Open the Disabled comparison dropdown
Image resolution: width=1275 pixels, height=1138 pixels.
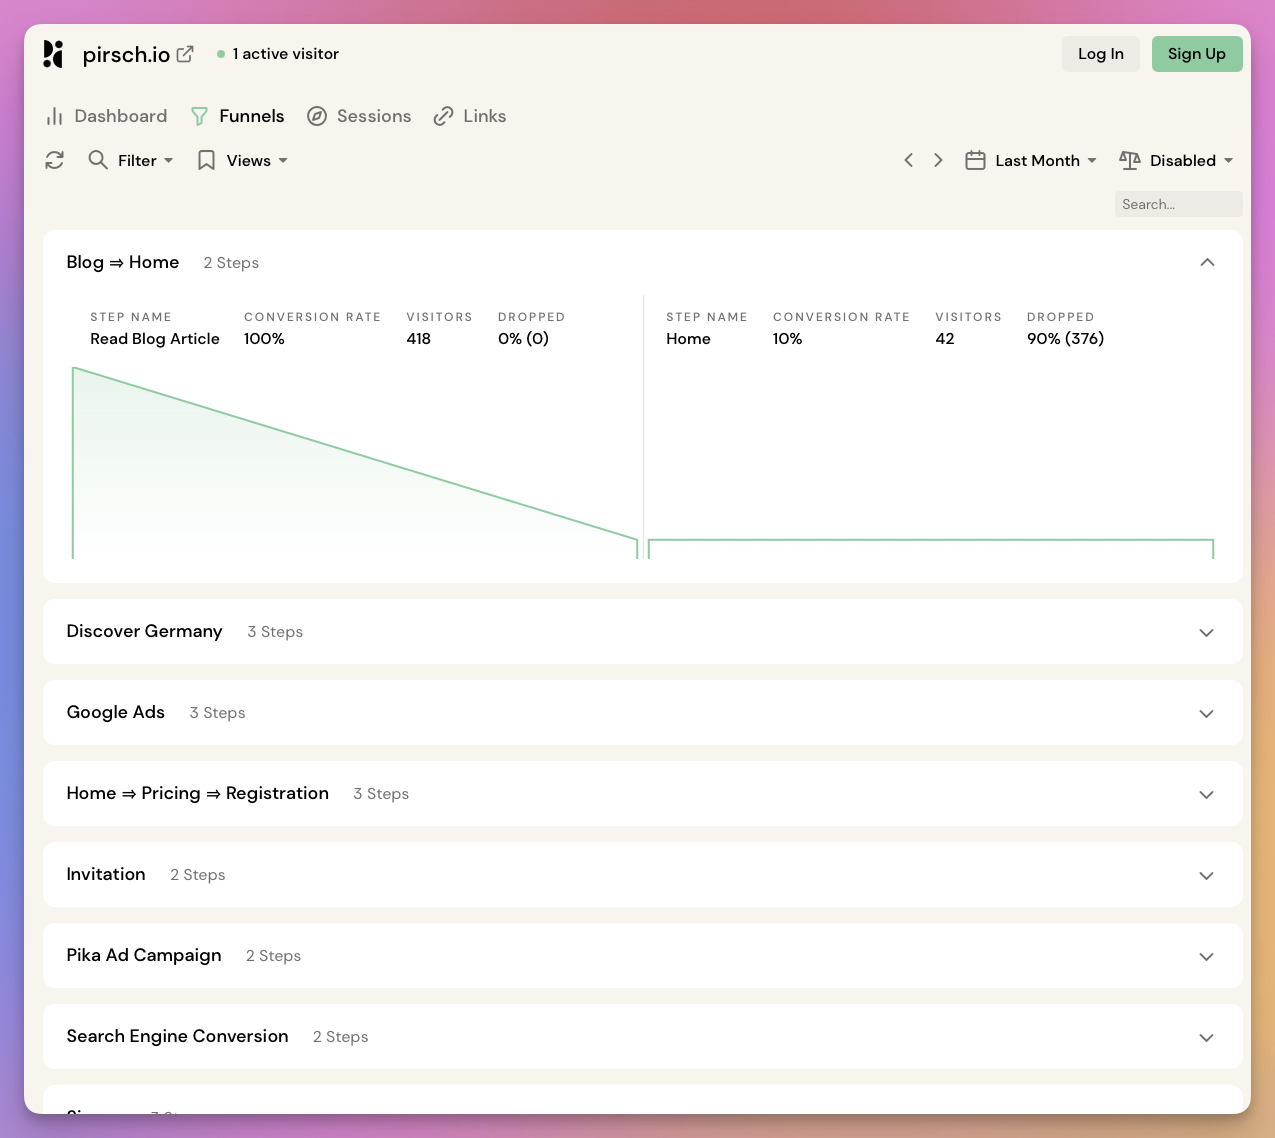1186,160
